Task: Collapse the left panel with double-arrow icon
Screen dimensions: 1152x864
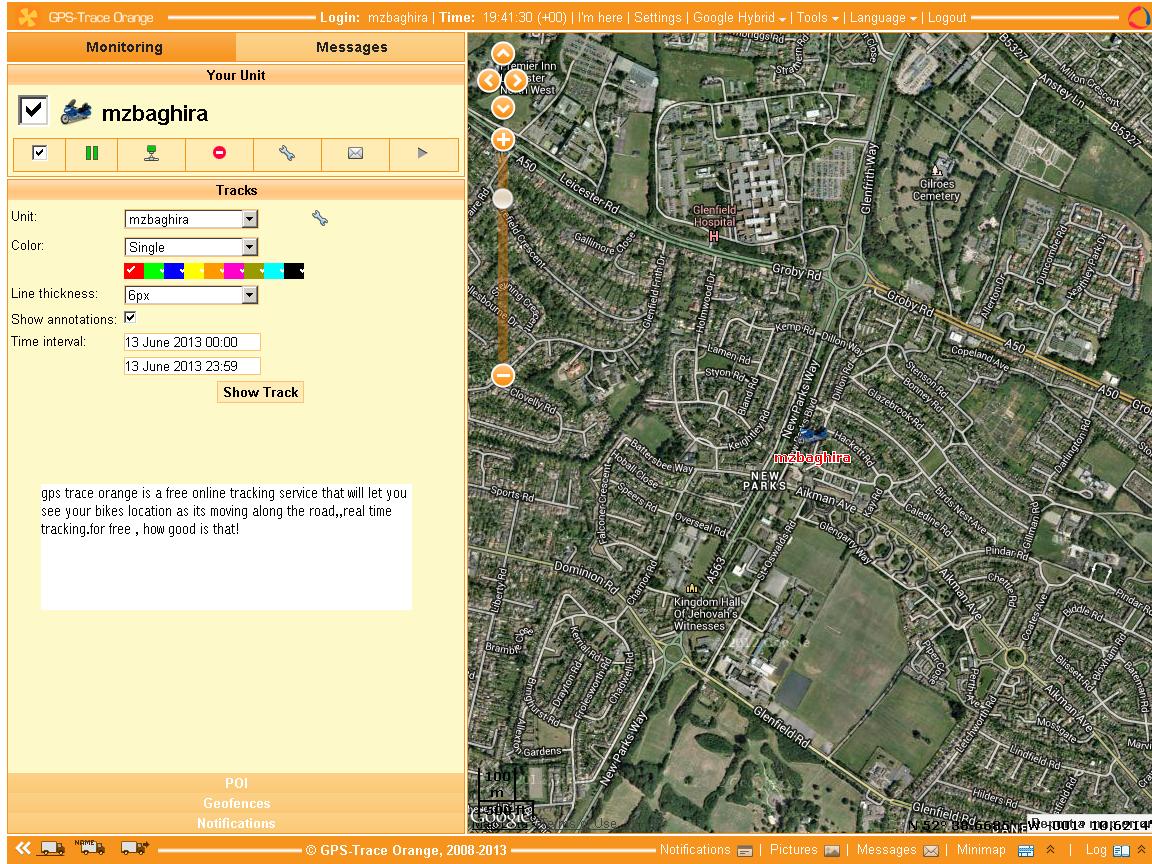Action: [24, 849]
